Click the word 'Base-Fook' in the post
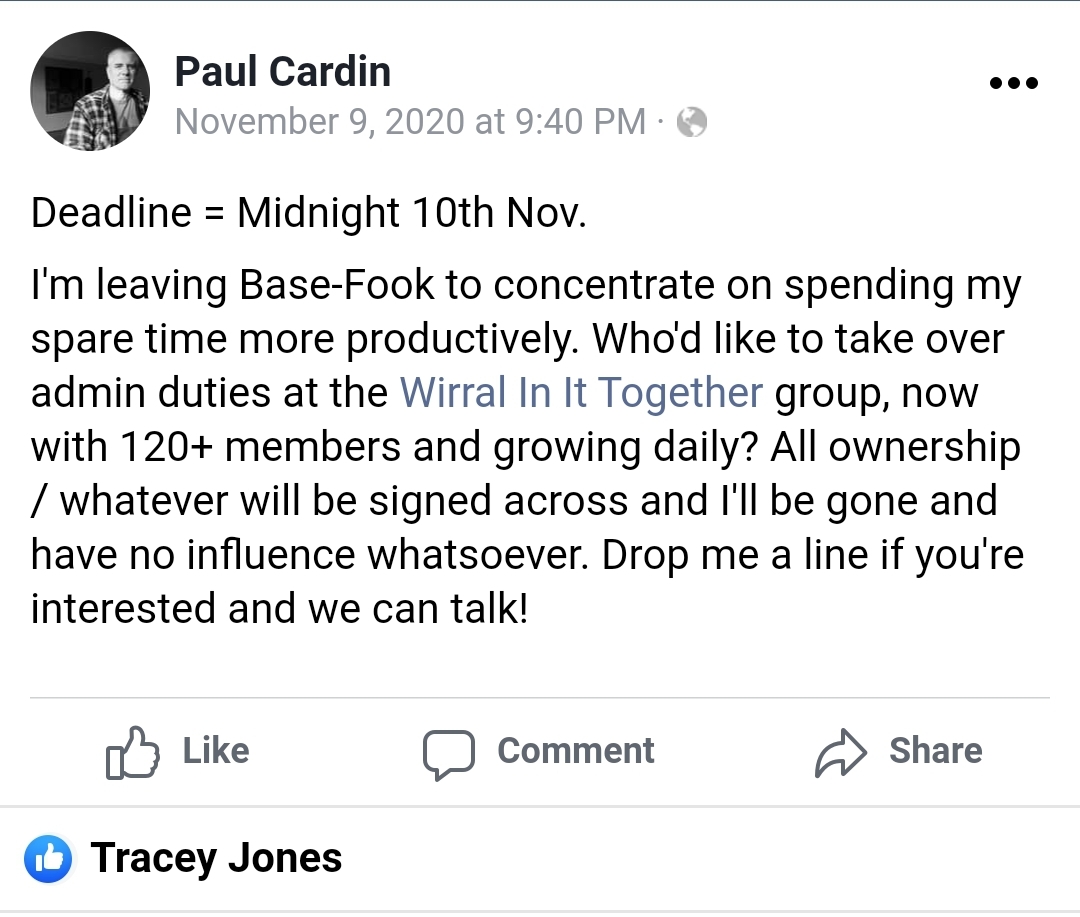 [338, 285]
